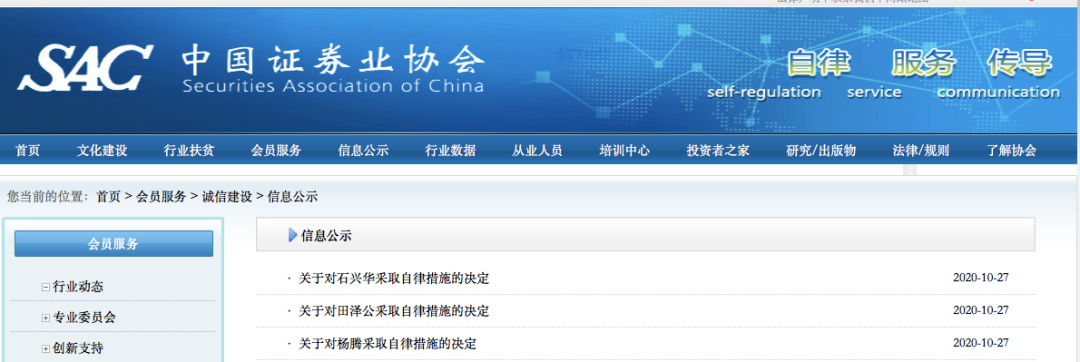Select 会员服务 in the navigation bar
This screenshot has height=362, width=1080.
pyautogui.click(x=276, y=151)
